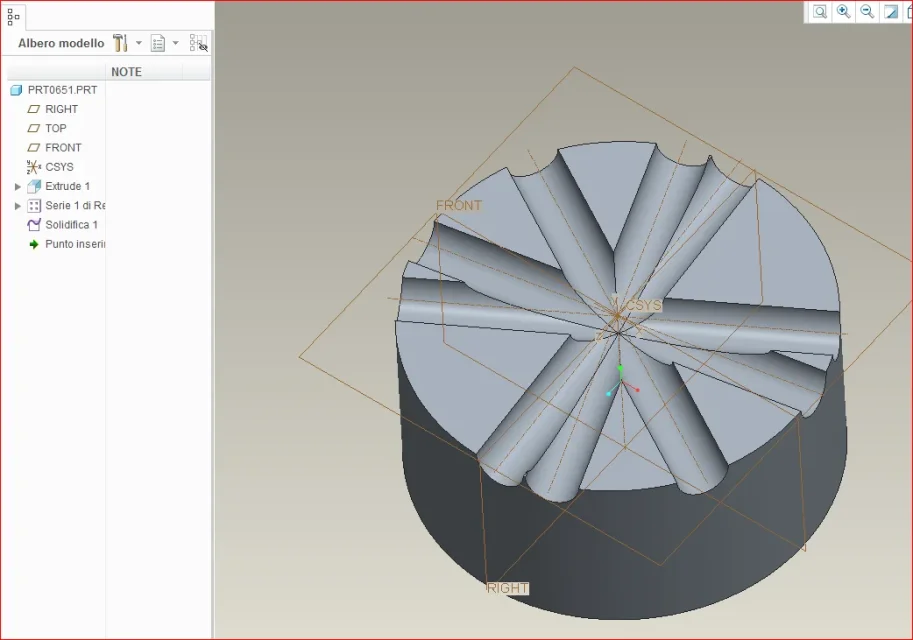Select the RIGHT datum plane in tree
This screenshot has height=640, width=913.
click(x=61, y=109)
